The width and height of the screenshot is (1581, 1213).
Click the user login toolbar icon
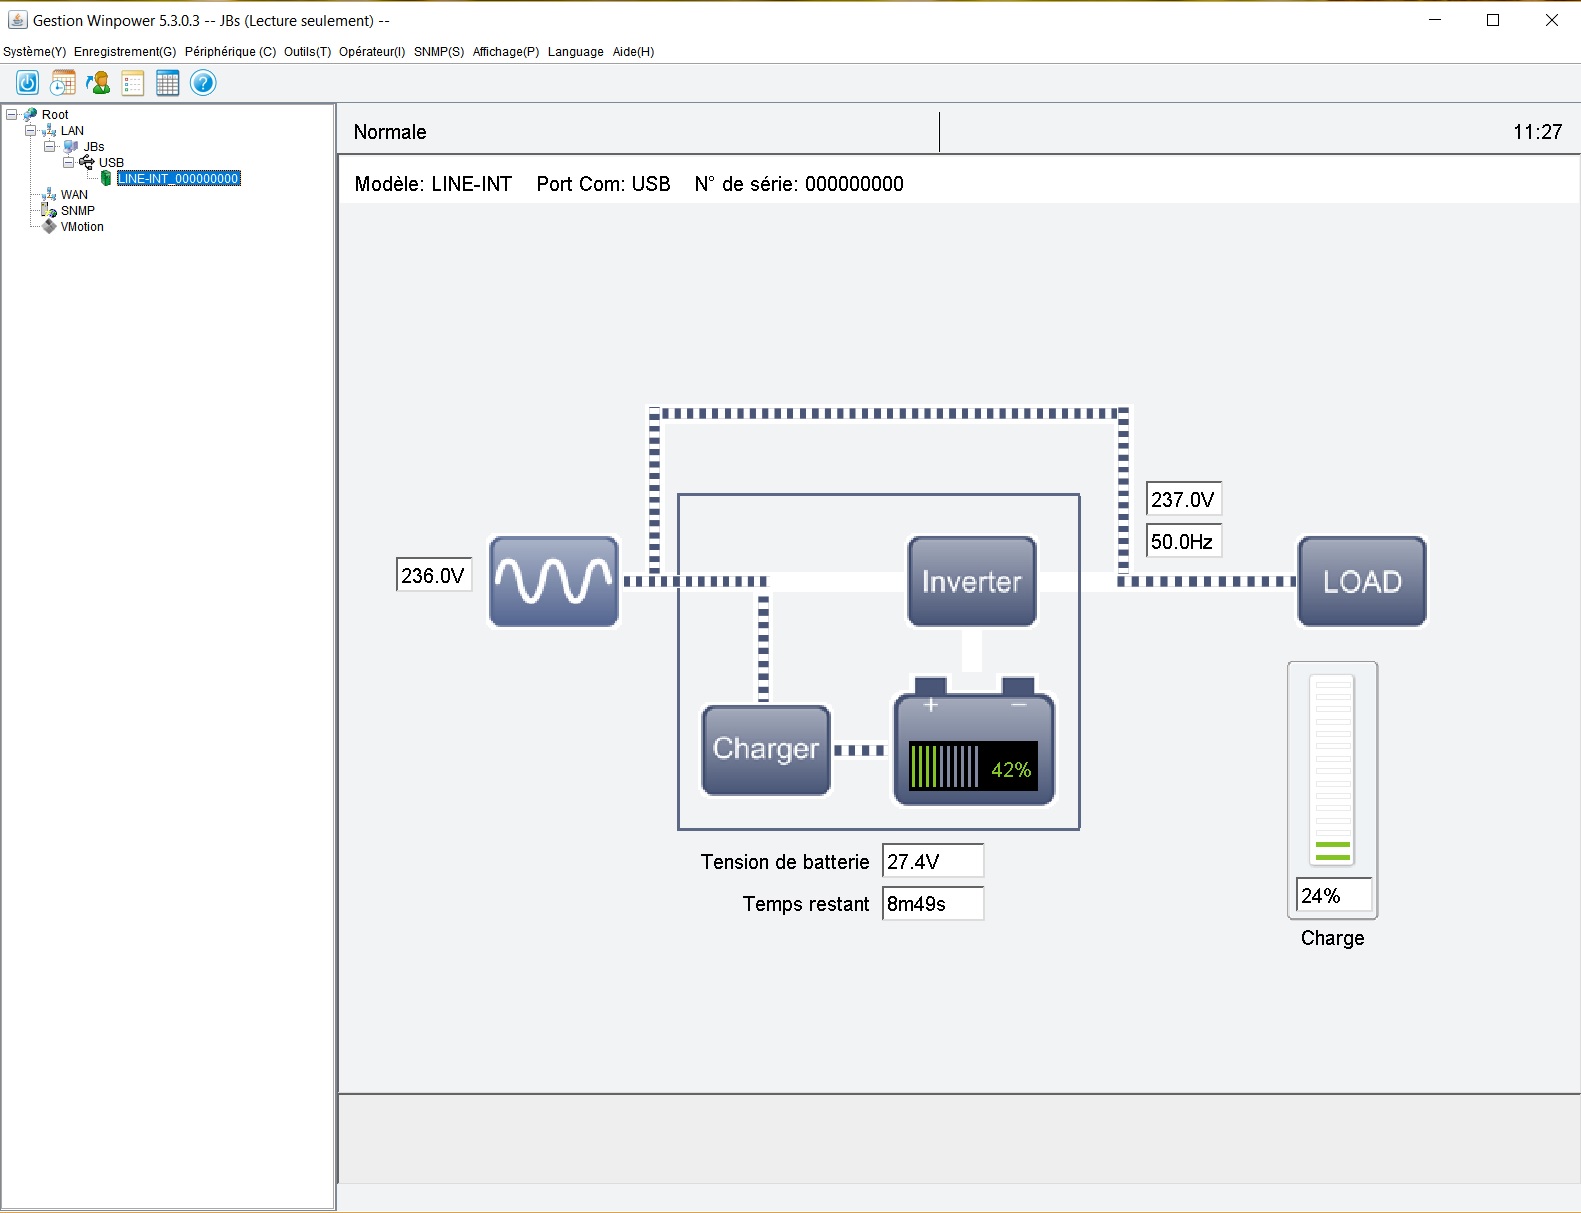[98, 83]
